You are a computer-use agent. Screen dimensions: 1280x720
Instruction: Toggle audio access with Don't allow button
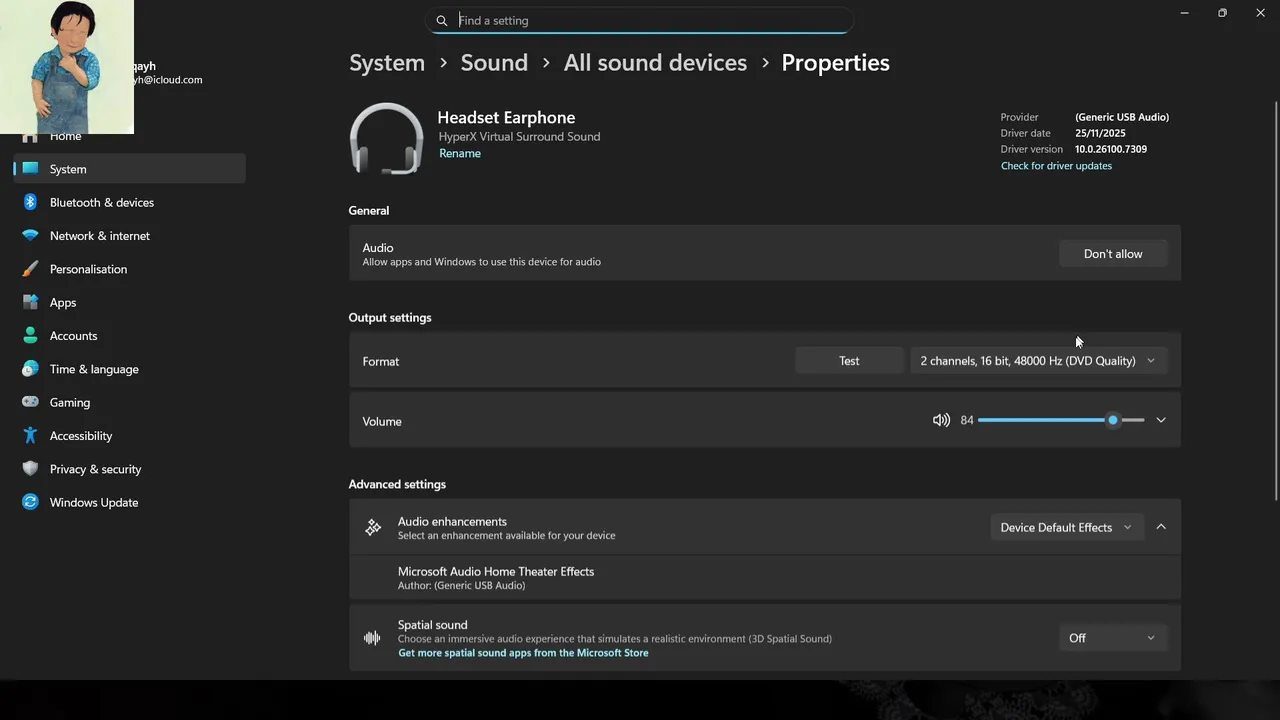1112,254
